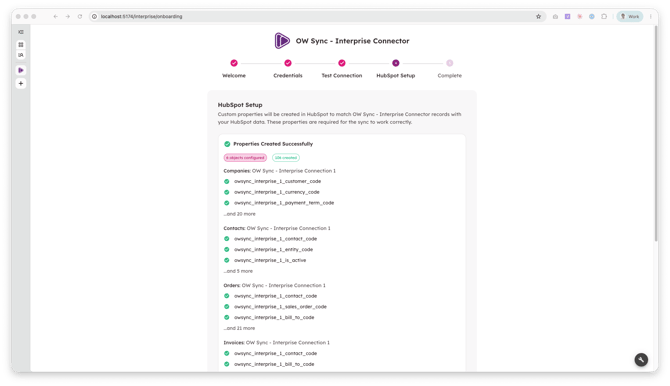The width and height of the screenshot is (670, 386).
Task: Reload the page with the refresh icon
Action: (79, 16)
